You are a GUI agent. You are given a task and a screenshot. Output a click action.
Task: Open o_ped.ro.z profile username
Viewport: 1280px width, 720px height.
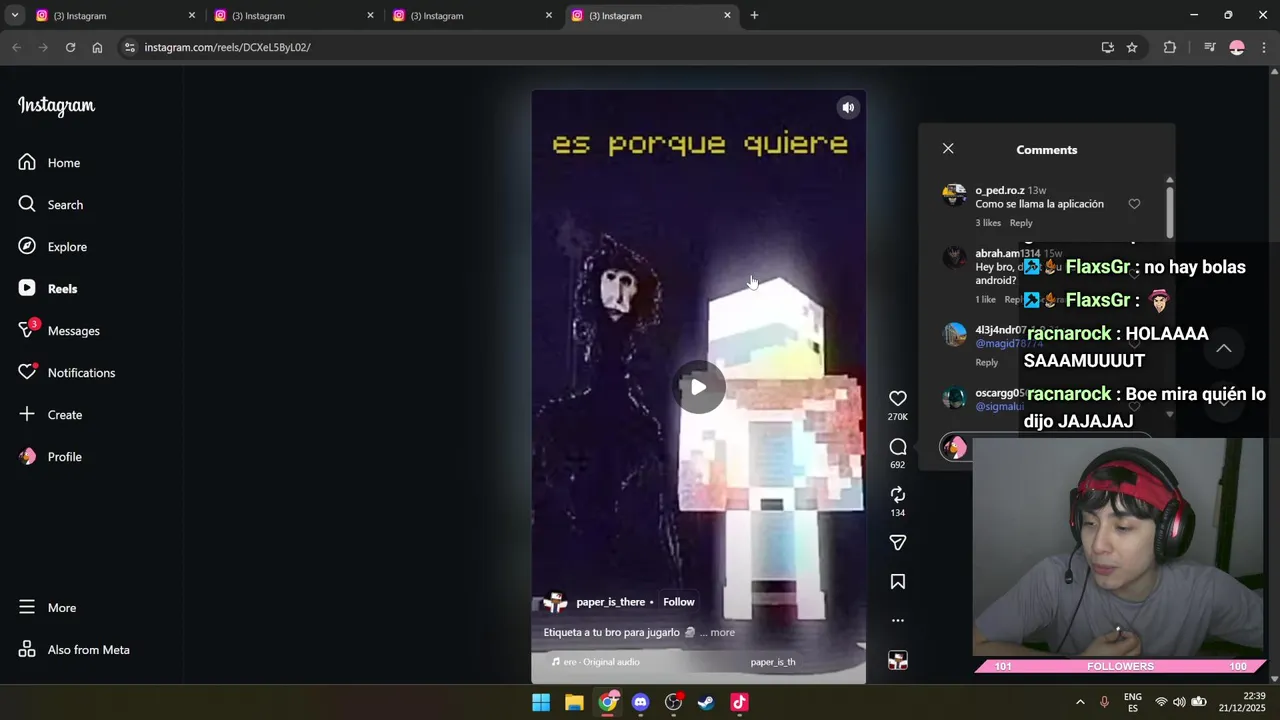coord(999,191)
